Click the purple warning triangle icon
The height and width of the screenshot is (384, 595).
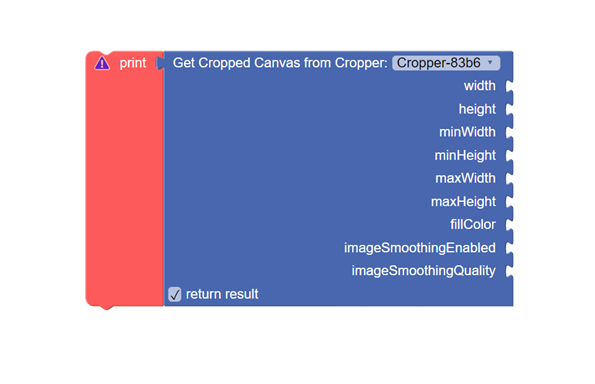[102, 63]
